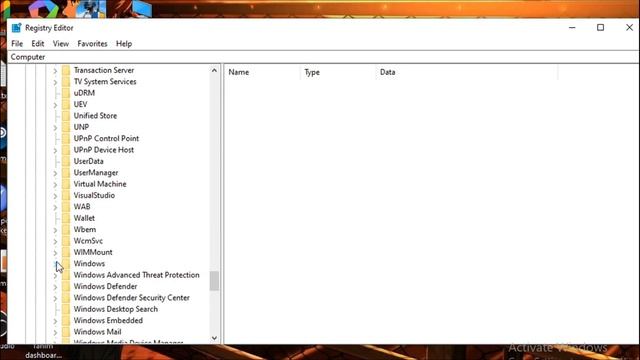Click the UPnP Device Host folder icon

pyautogui.click(x=66, y=150)
